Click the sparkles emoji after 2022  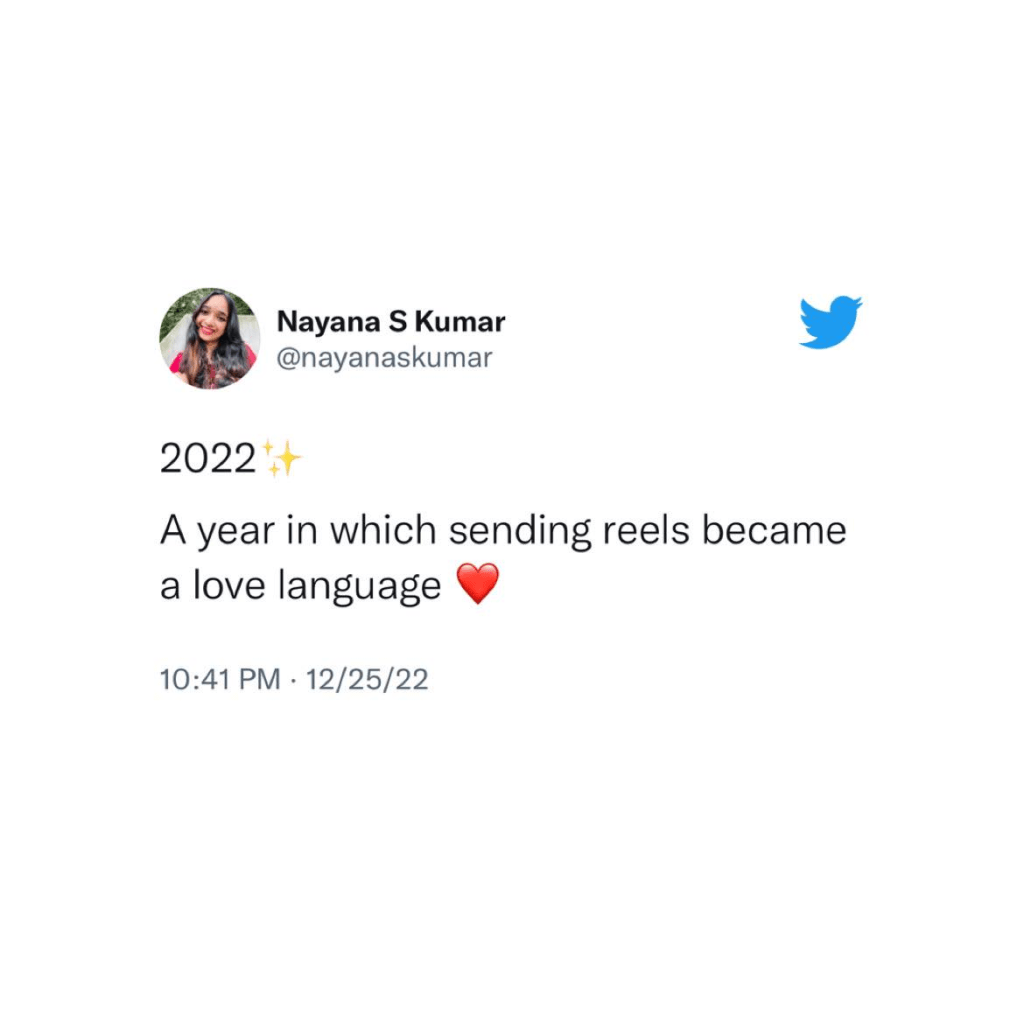point(281,458)
